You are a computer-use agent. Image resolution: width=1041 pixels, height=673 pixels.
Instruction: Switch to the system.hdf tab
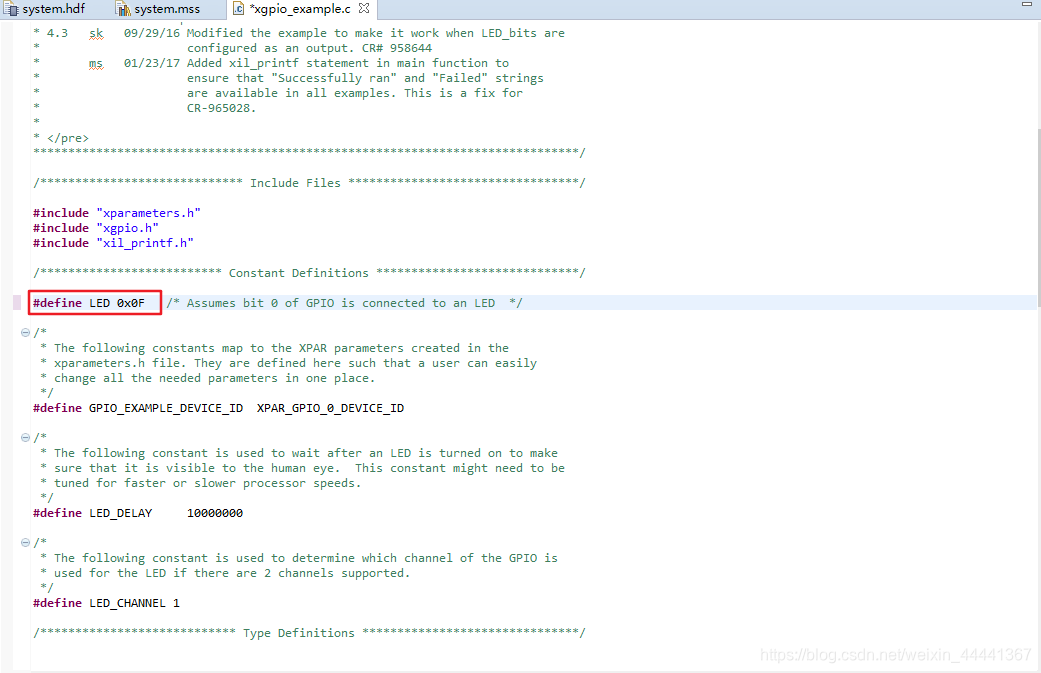[46, 9]
